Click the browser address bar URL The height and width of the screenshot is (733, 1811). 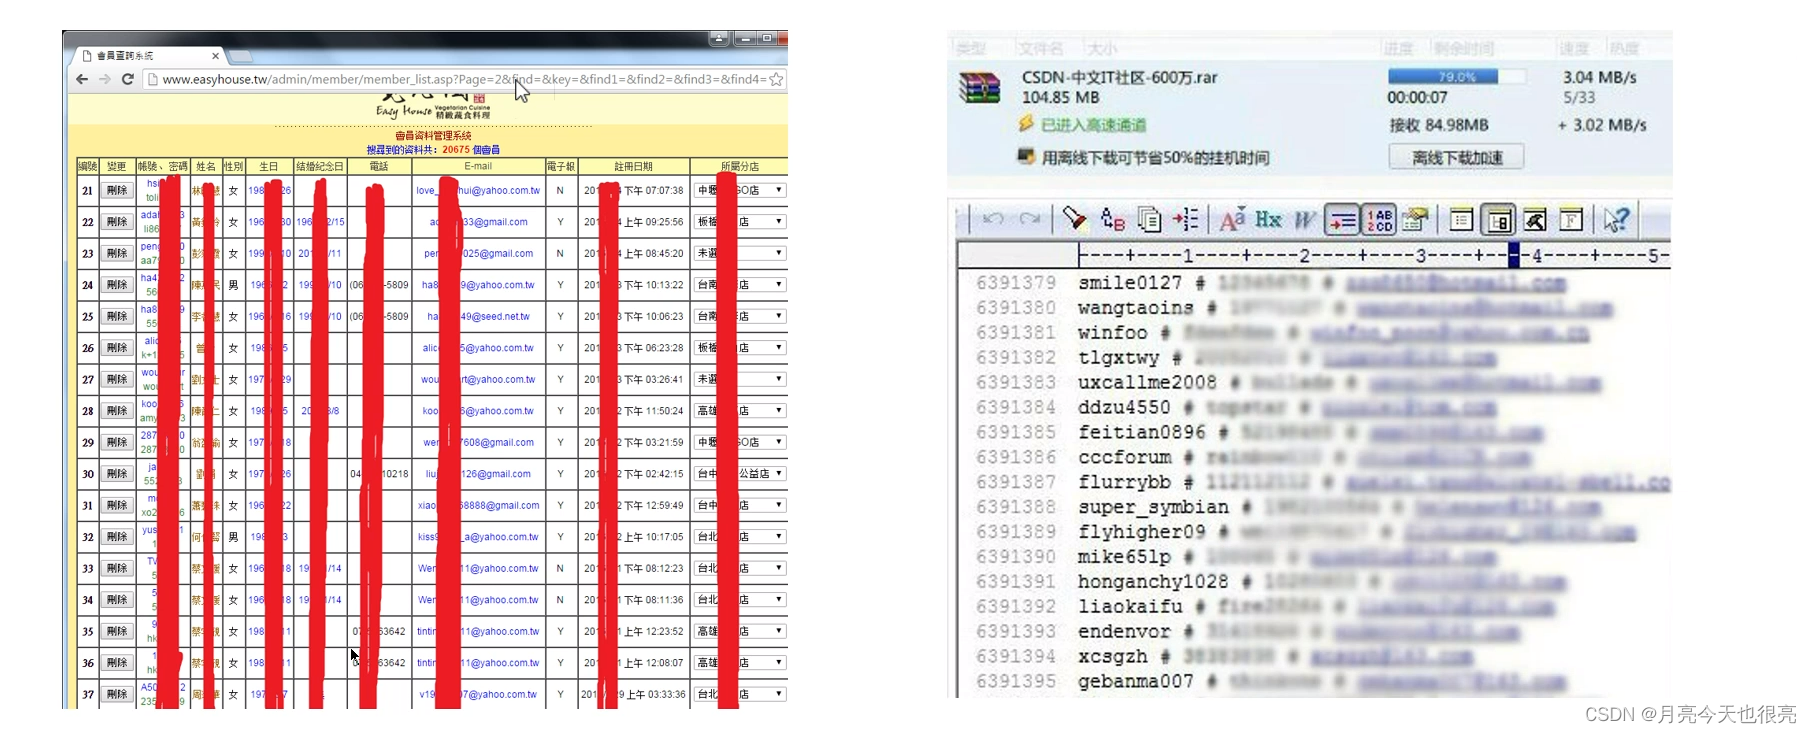[x=464, y=79]
